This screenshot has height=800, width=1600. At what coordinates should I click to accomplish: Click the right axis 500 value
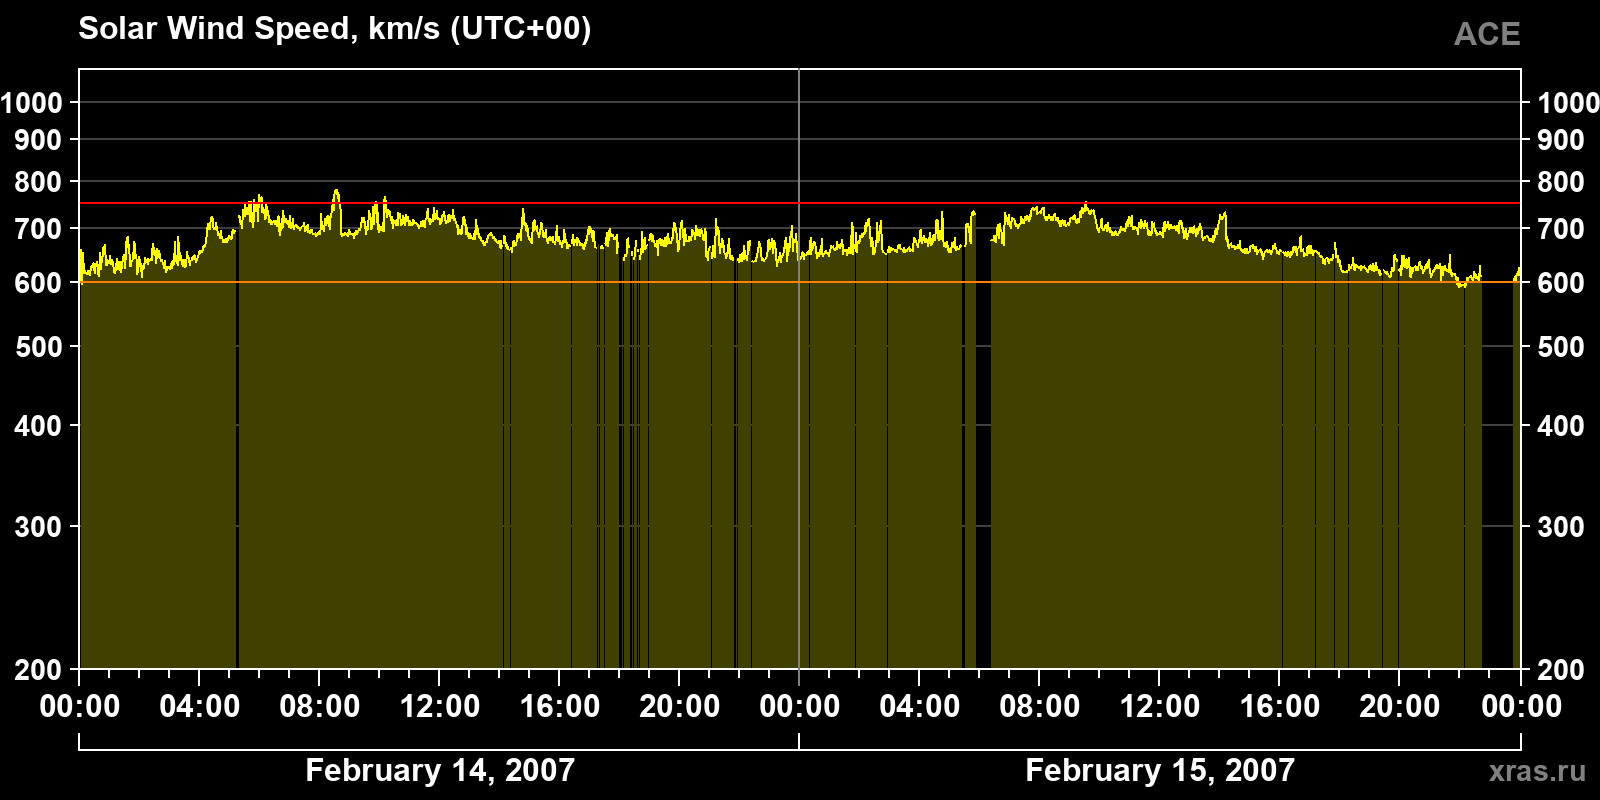[1561, 347]
